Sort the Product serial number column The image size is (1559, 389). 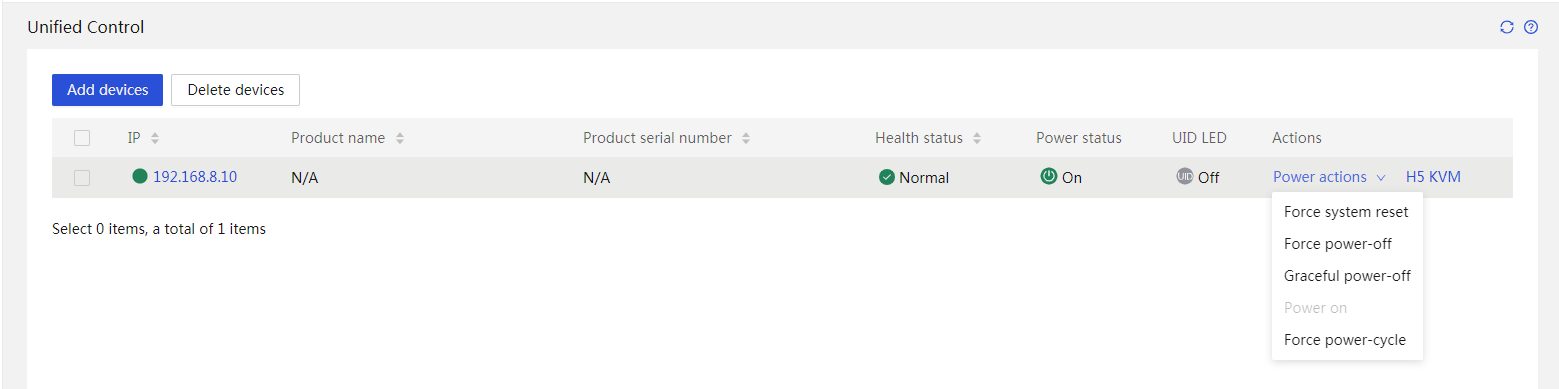(746, 138)
